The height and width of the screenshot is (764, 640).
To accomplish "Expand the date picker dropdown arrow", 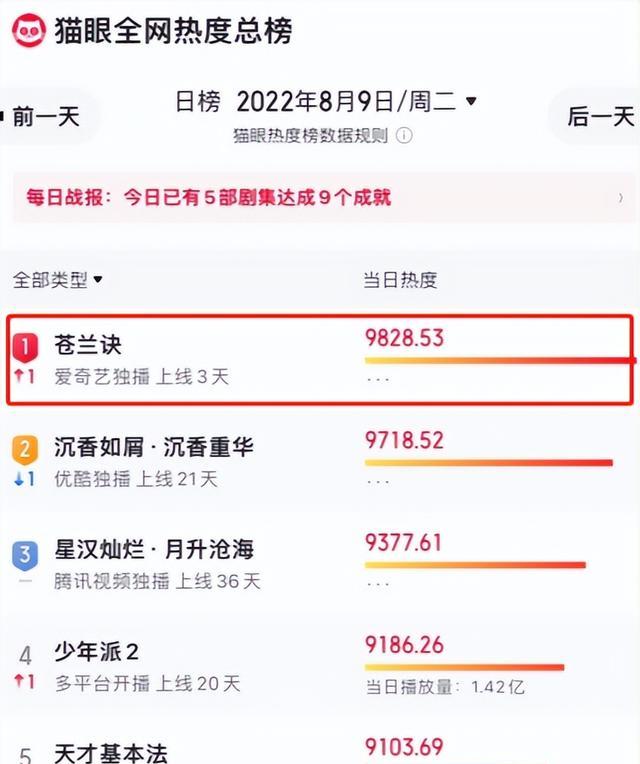I will [471, 101].
